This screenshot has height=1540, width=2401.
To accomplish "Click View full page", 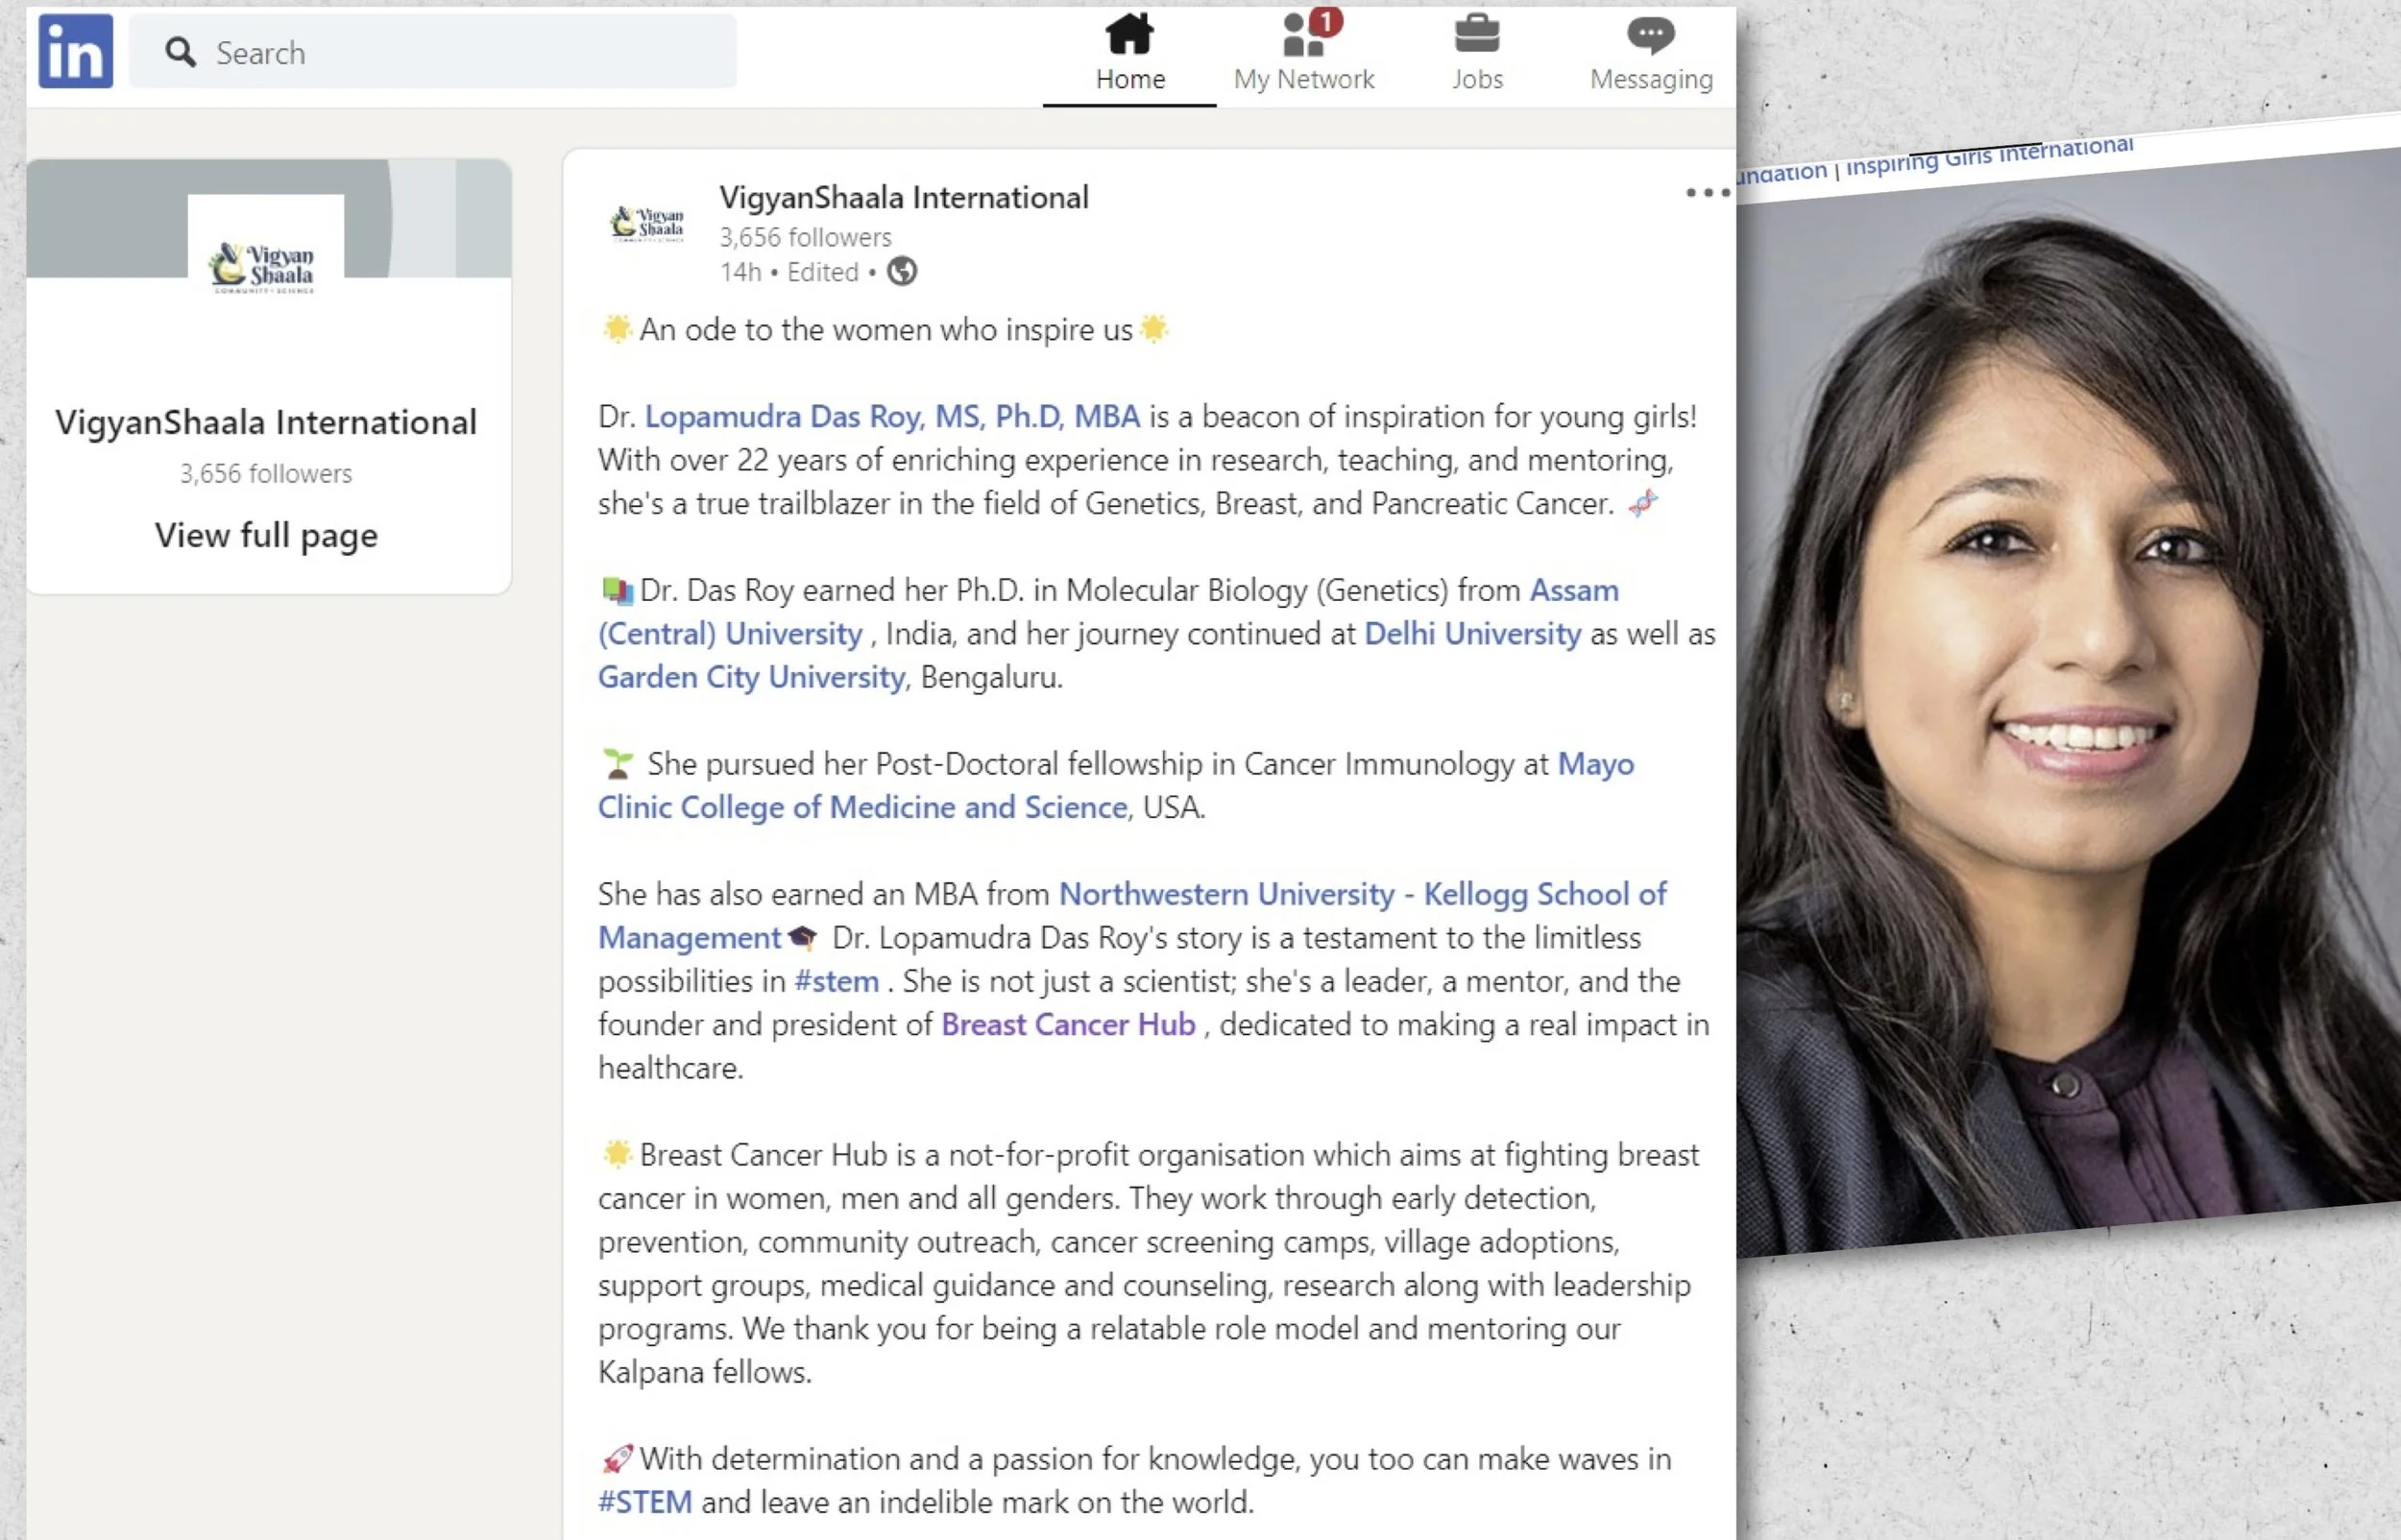I will pos(266,535).
